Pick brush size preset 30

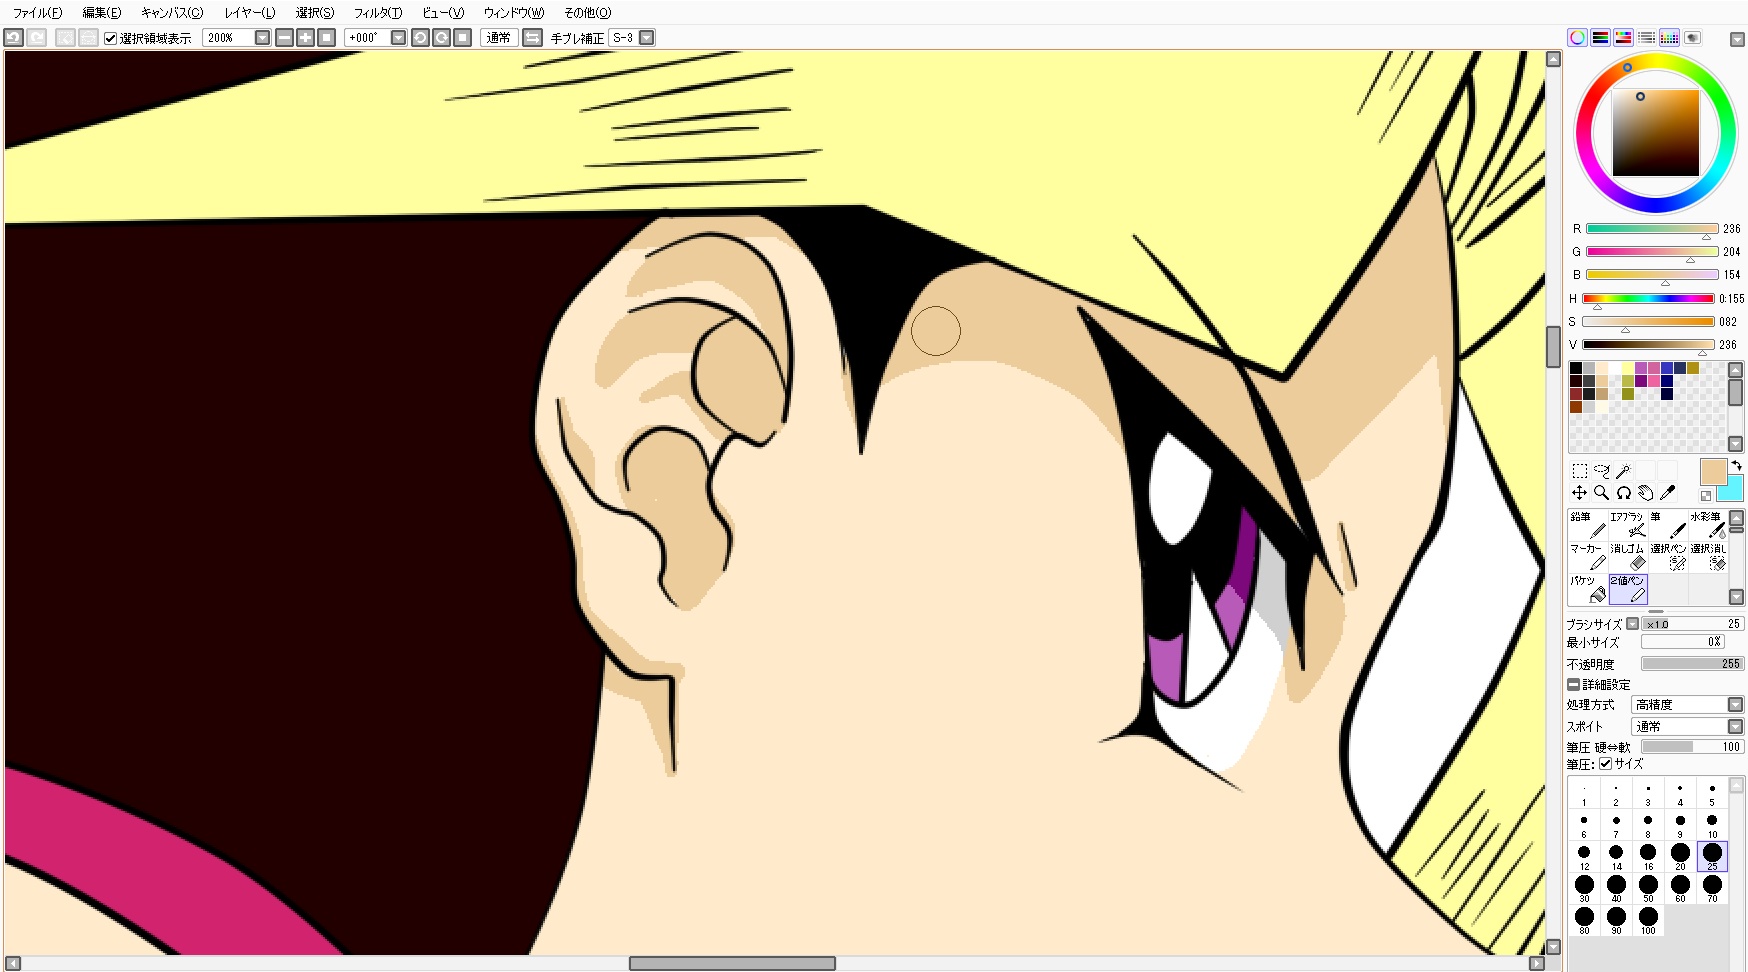(x=1584, y=888)
